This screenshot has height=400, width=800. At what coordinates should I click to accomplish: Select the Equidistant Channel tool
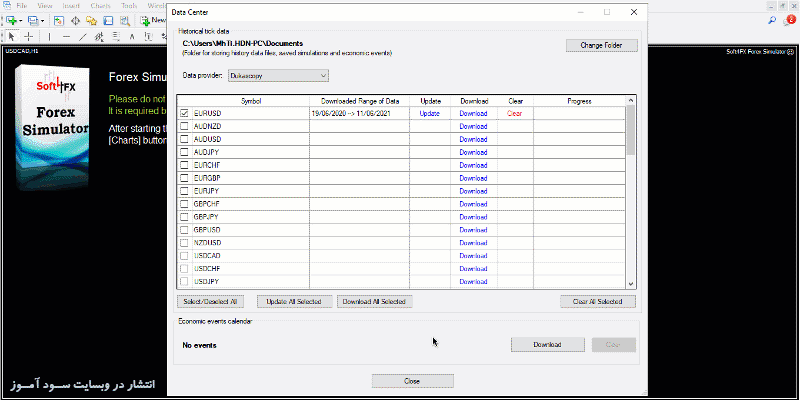99,37
